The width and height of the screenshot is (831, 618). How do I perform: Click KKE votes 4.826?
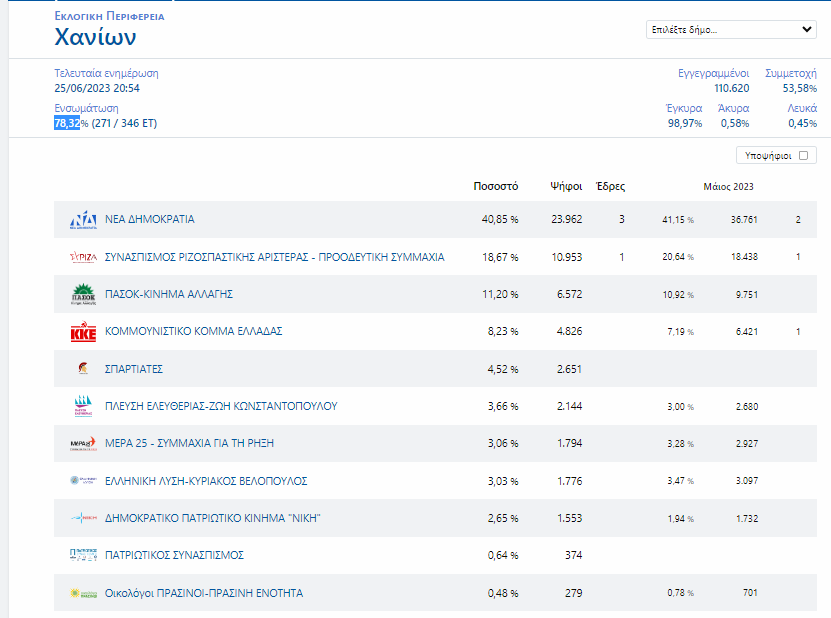(569, 331)
